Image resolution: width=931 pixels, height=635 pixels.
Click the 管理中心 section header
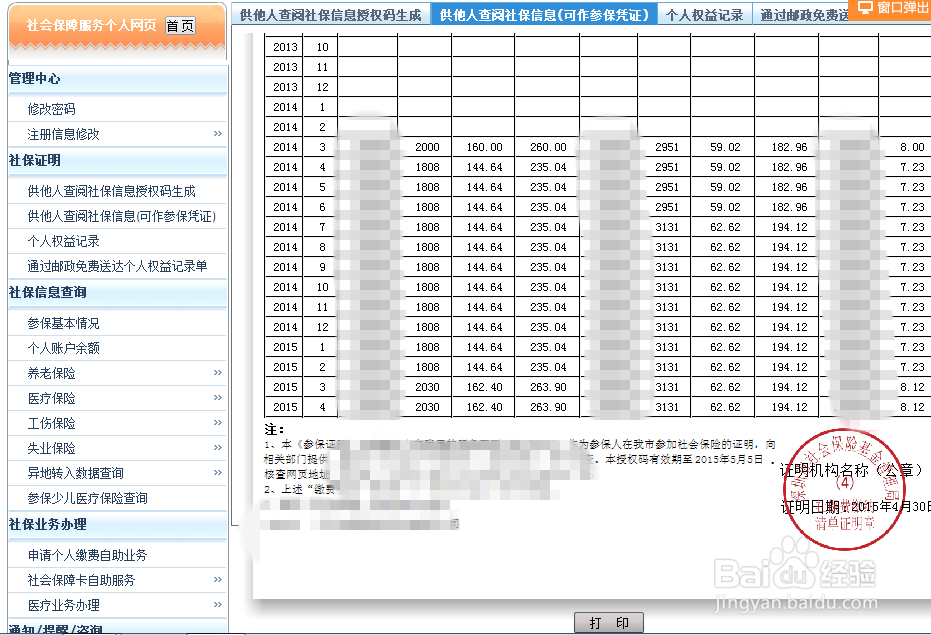click(34, 78)
